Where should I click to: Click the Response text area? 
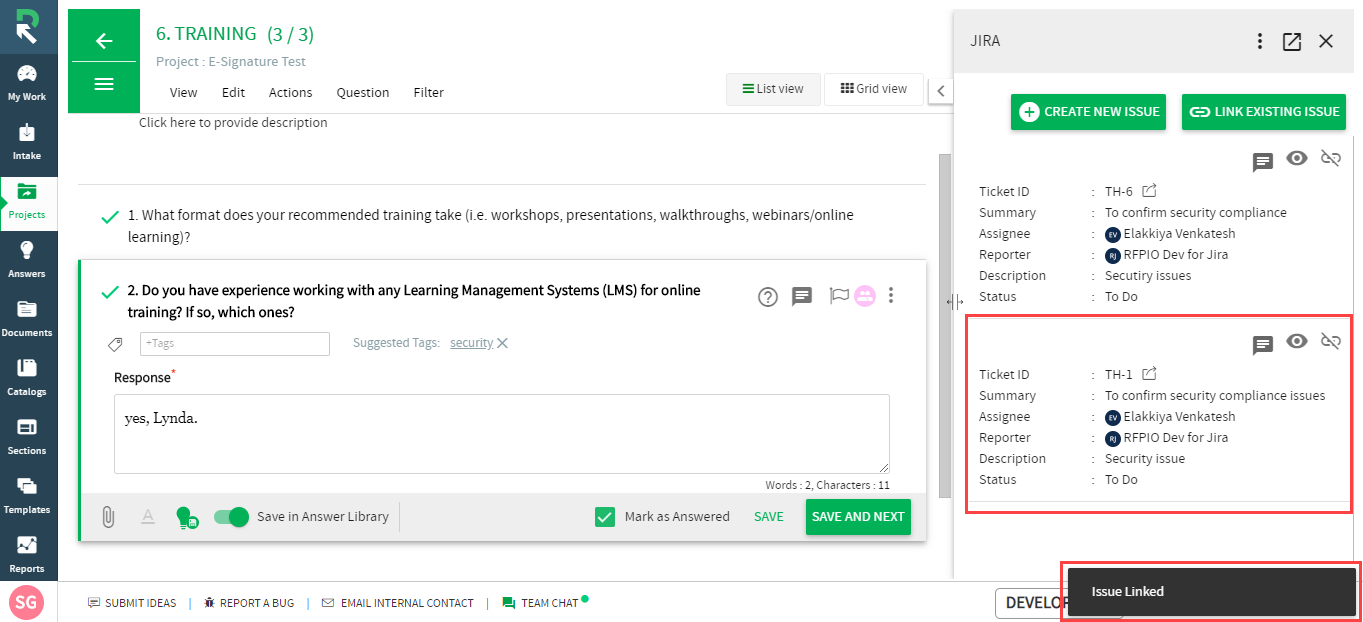[502, 434]
